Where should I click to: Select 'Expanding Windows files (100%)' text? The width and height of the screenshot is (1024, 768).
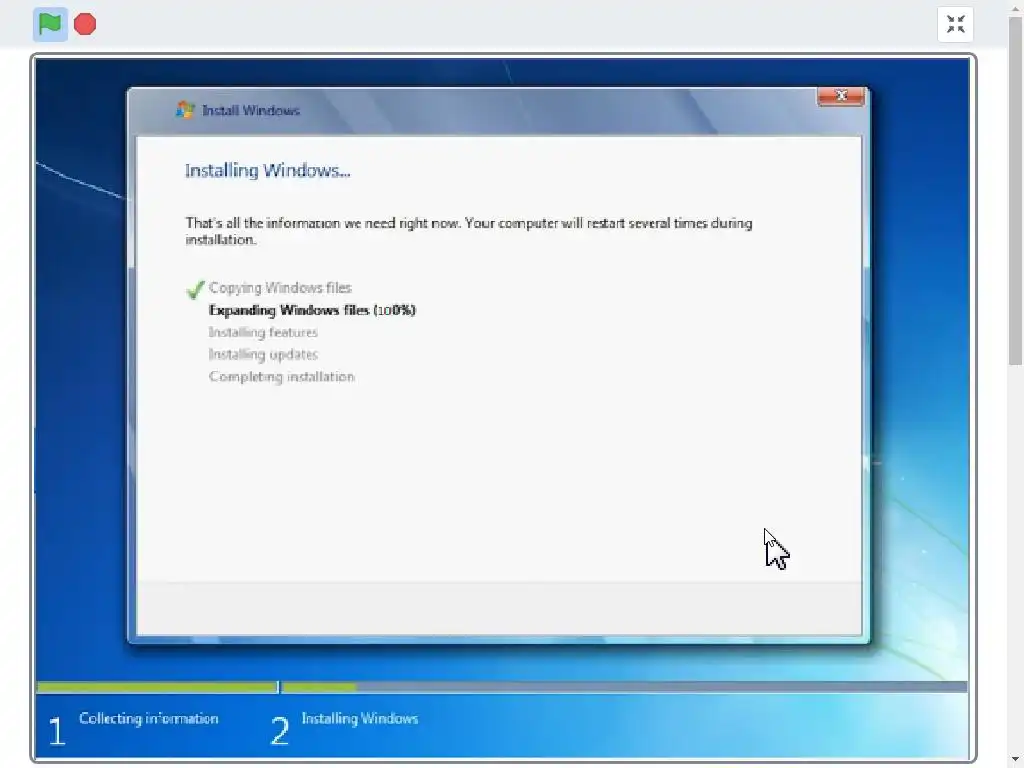point(312,310)
